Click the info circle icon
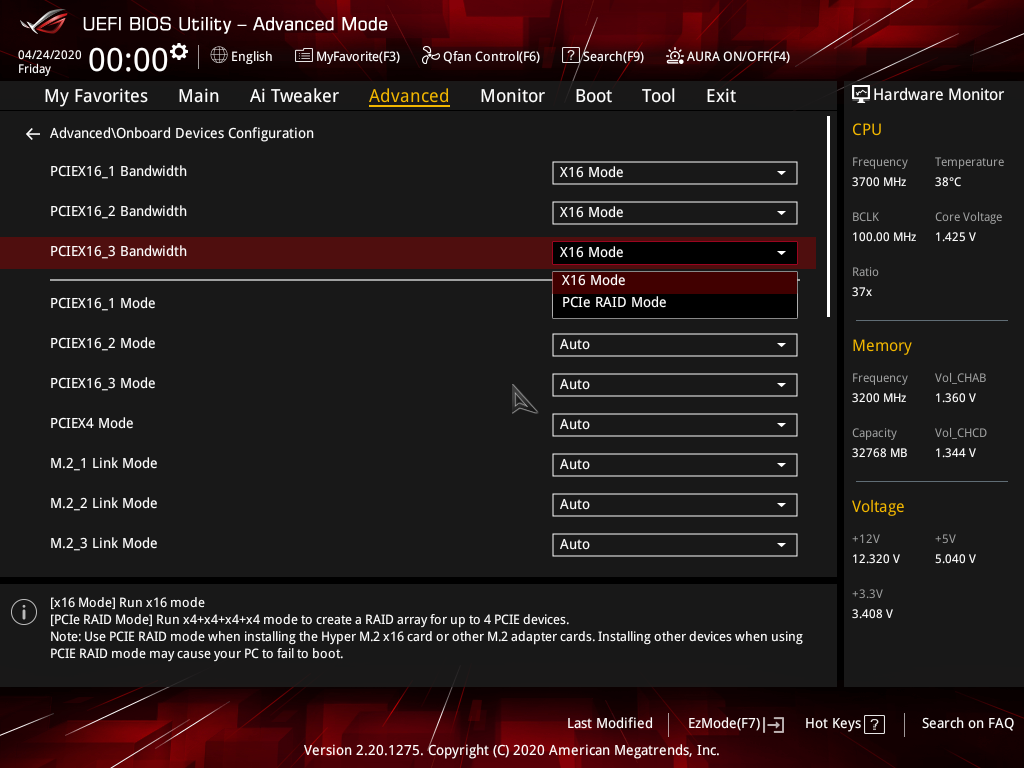The image size is (1024, 768). click(x=24, y=612)
